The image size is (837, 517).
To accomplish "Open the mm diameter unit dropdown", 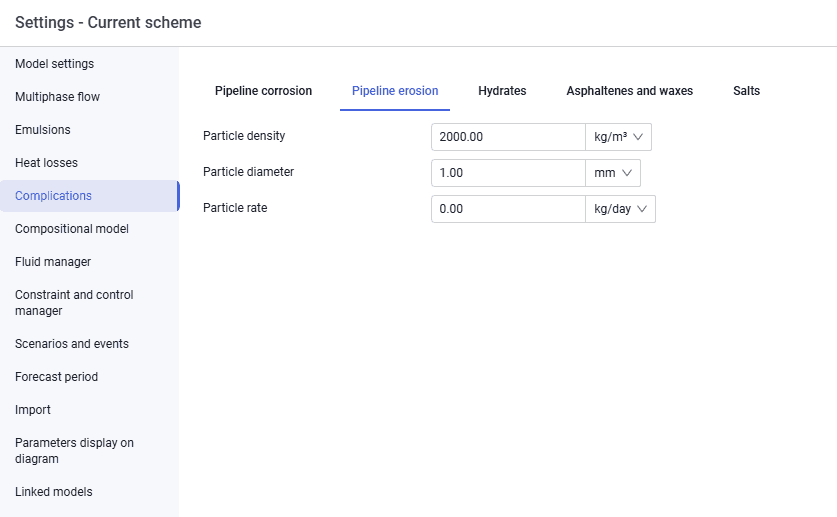I will (x=613, y=173).
